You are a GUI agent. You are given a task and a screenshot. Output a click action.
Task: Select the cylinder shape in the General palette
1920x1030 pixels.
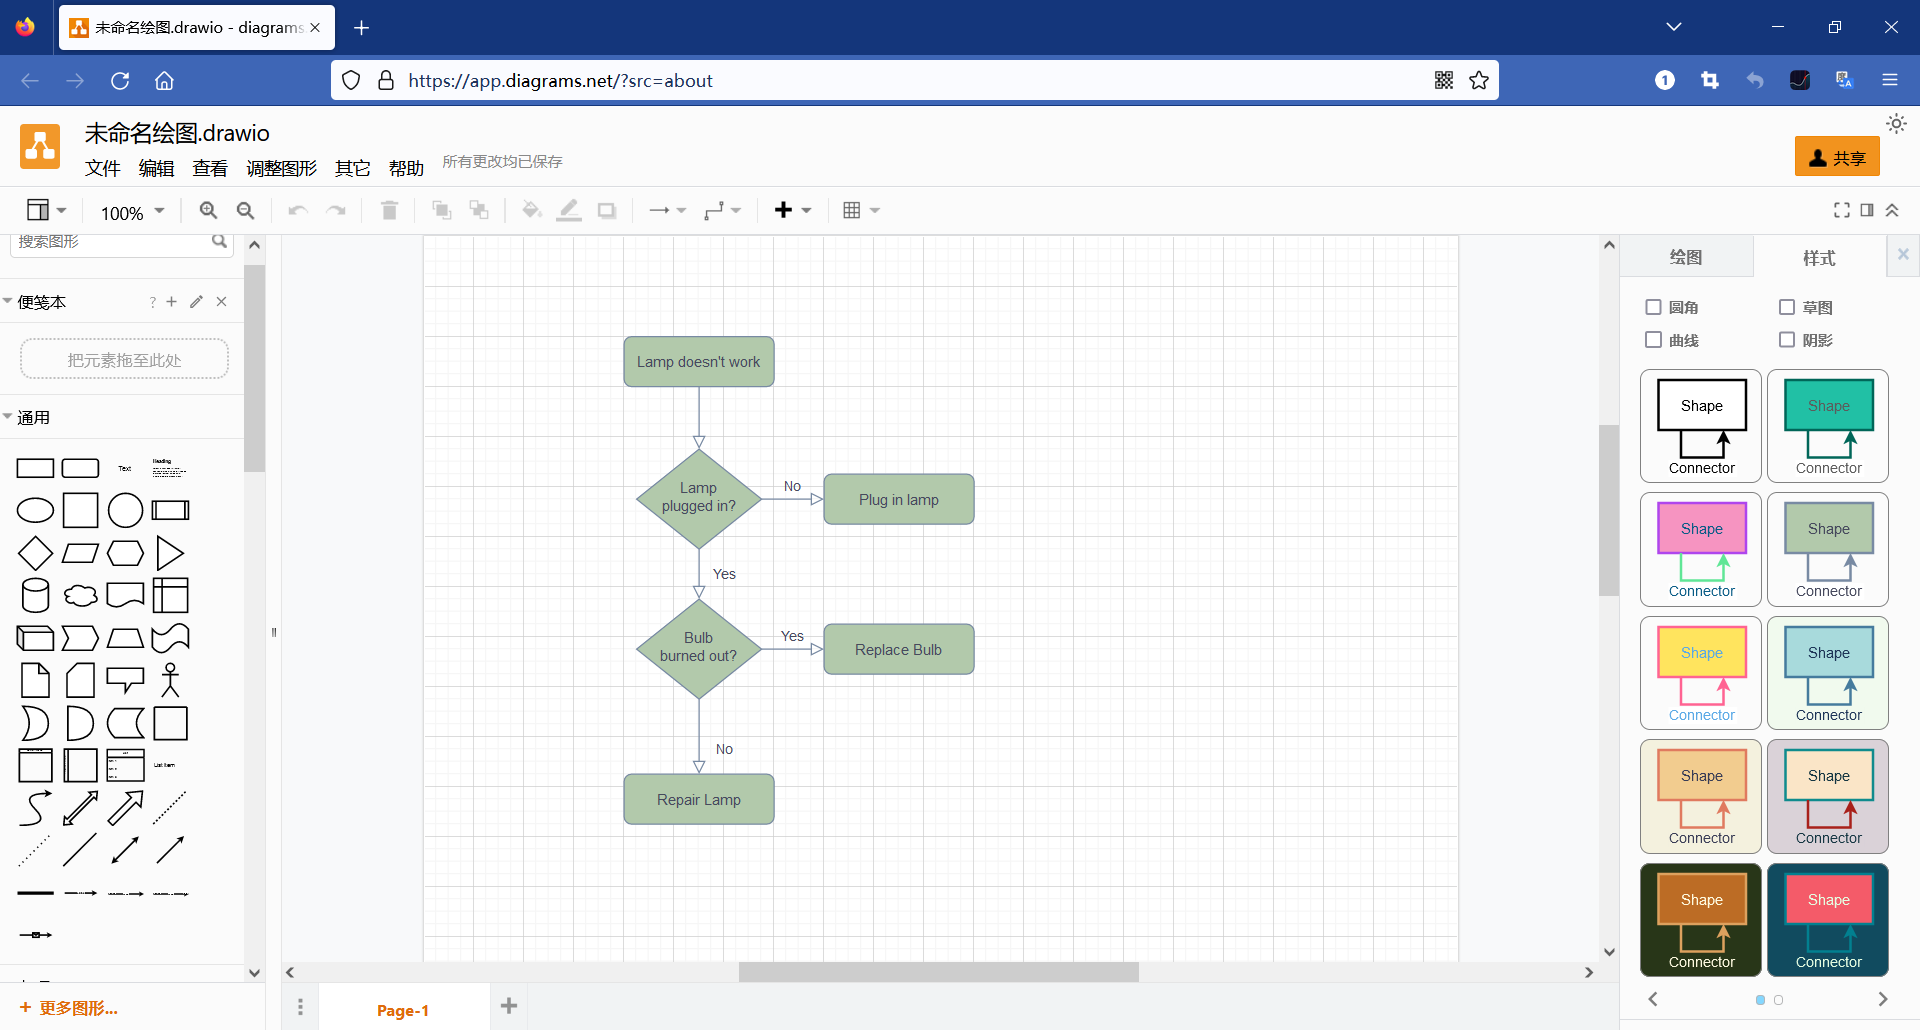[35, 595]
